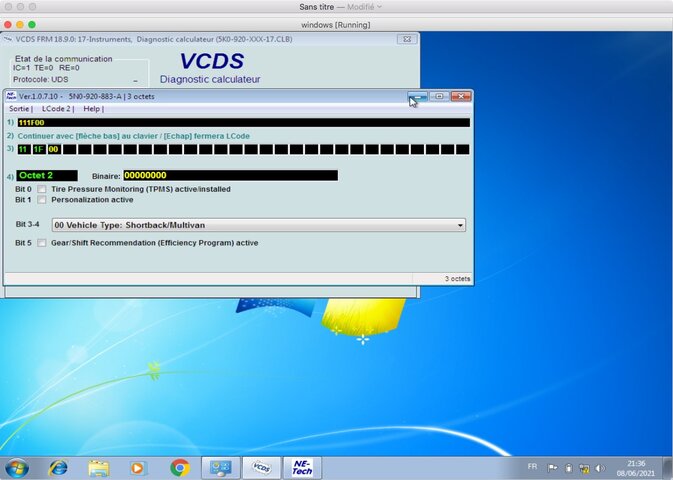Open the volume speaker tray icon
673x480 pixels.
point(600,468)
